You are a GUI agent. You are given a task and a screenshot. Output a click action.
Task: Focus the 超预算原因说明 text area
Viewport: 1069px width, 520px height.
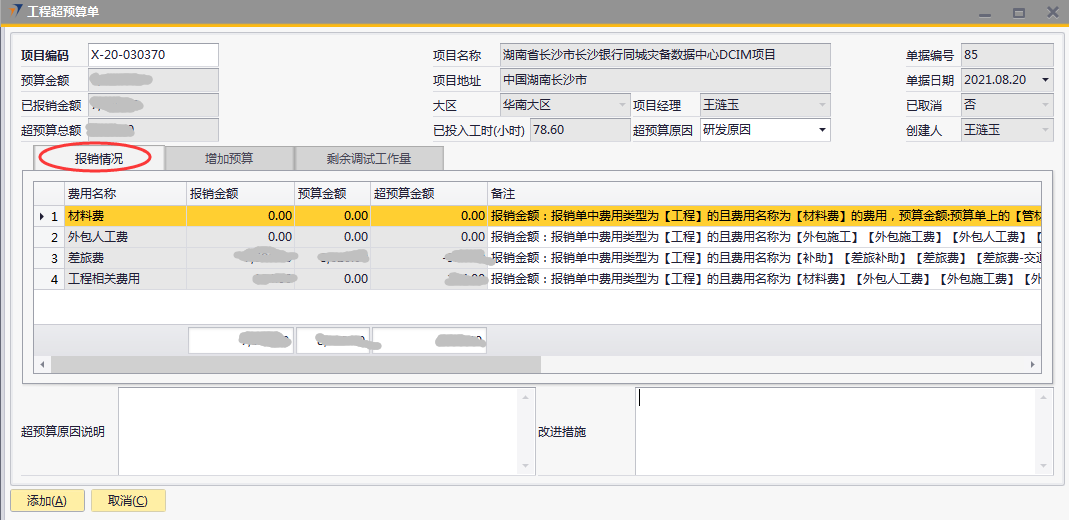(x=320, y=431)
